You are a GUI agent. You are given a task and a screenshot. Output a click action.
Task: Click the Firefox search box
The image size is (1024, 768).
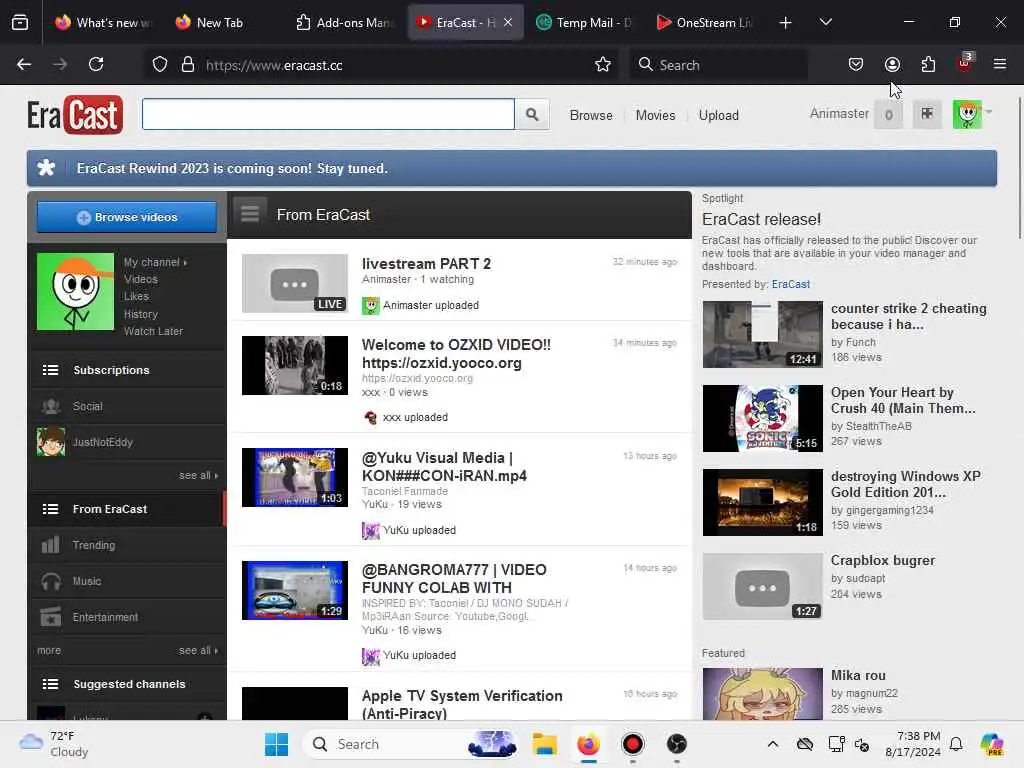coord(718,65)
